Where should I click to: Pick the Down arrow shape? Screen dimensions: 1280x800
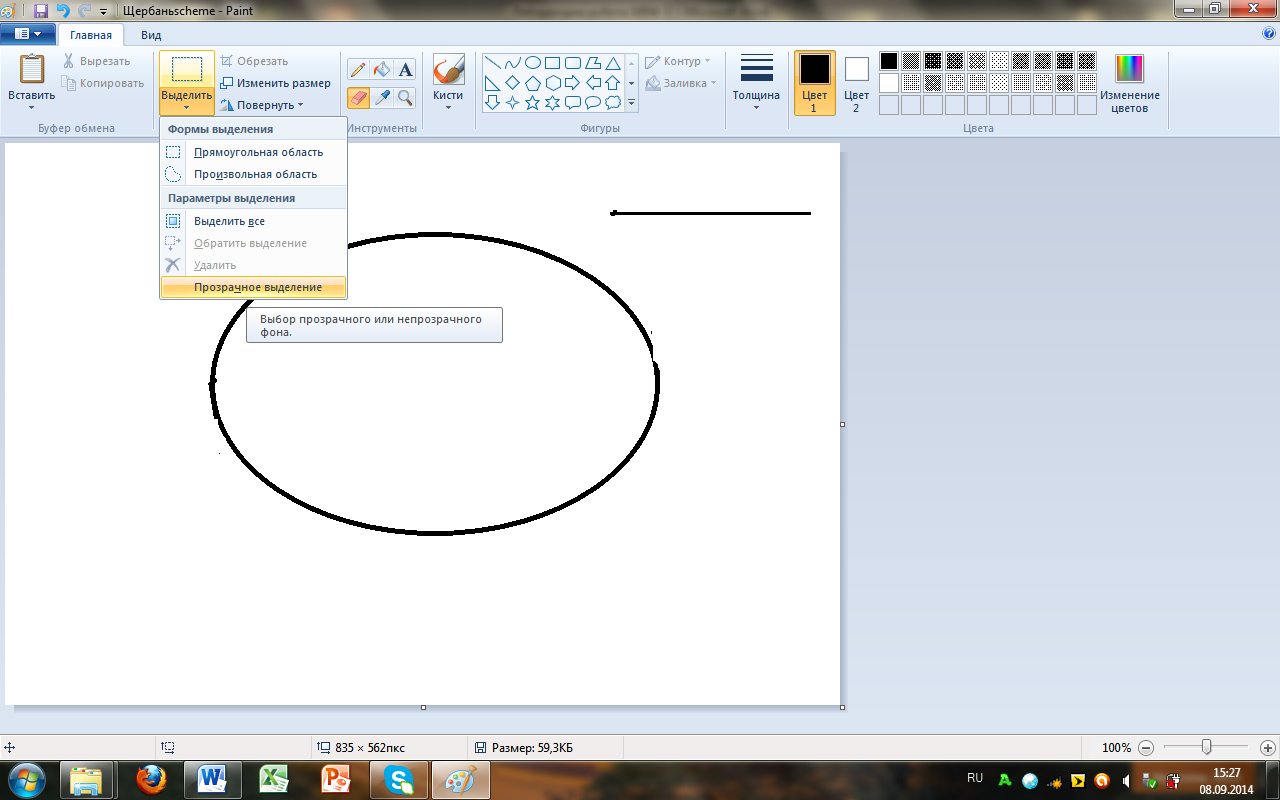(x=493, y=103)
